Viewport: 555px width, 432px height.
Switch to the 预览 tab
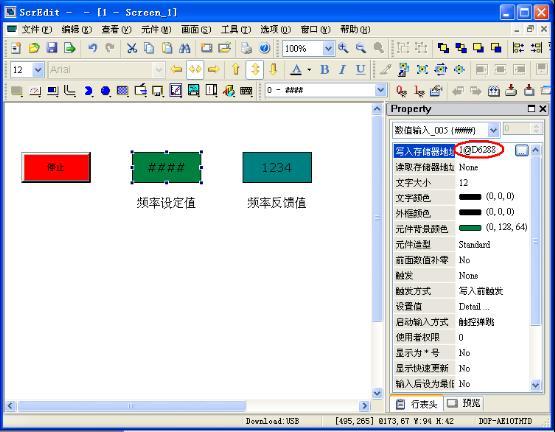click(x=463, y=403)
